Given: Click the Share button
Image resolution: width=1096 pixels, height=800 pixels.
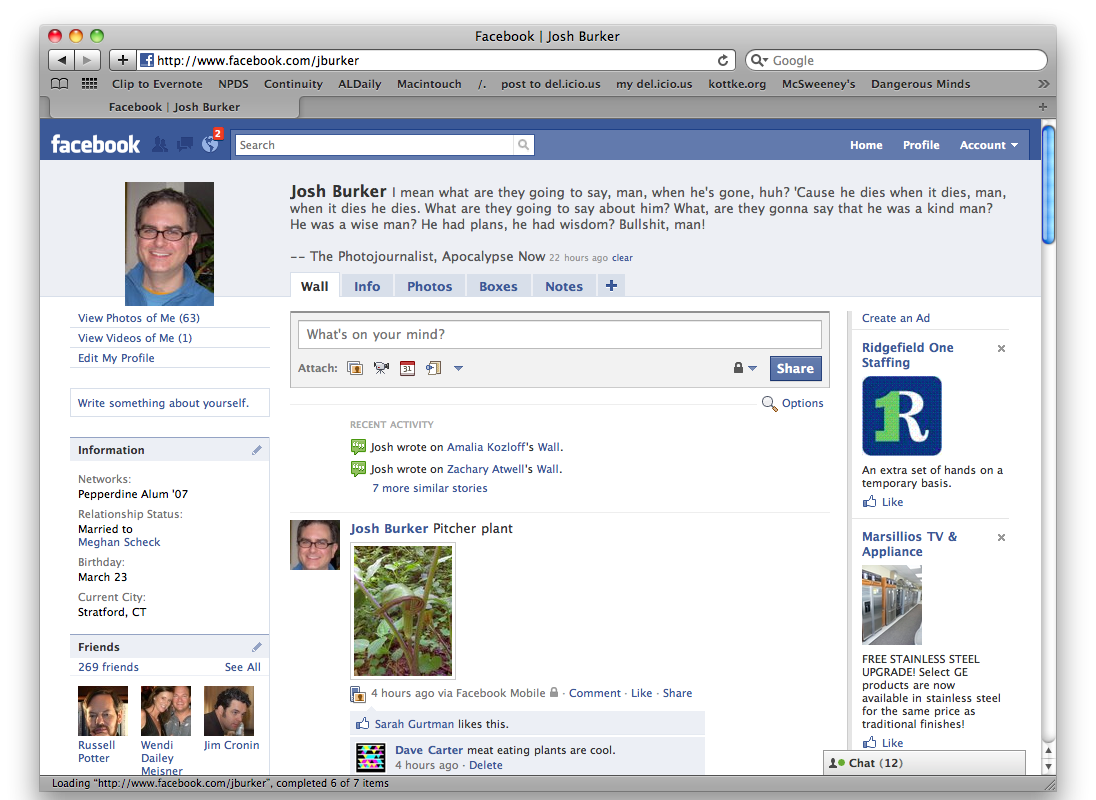Looking at the screenshot, I should (795, 368).
